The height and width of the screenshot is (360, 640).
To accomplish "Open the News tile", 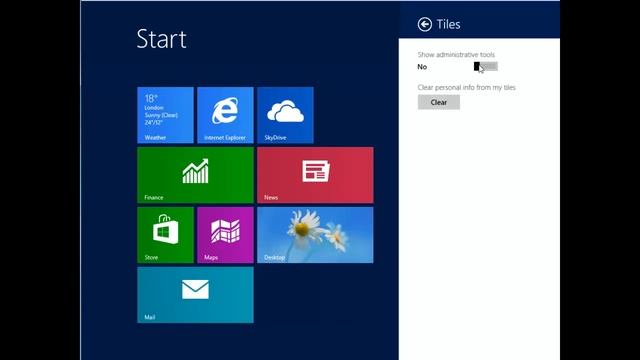I will coord(315,175).
